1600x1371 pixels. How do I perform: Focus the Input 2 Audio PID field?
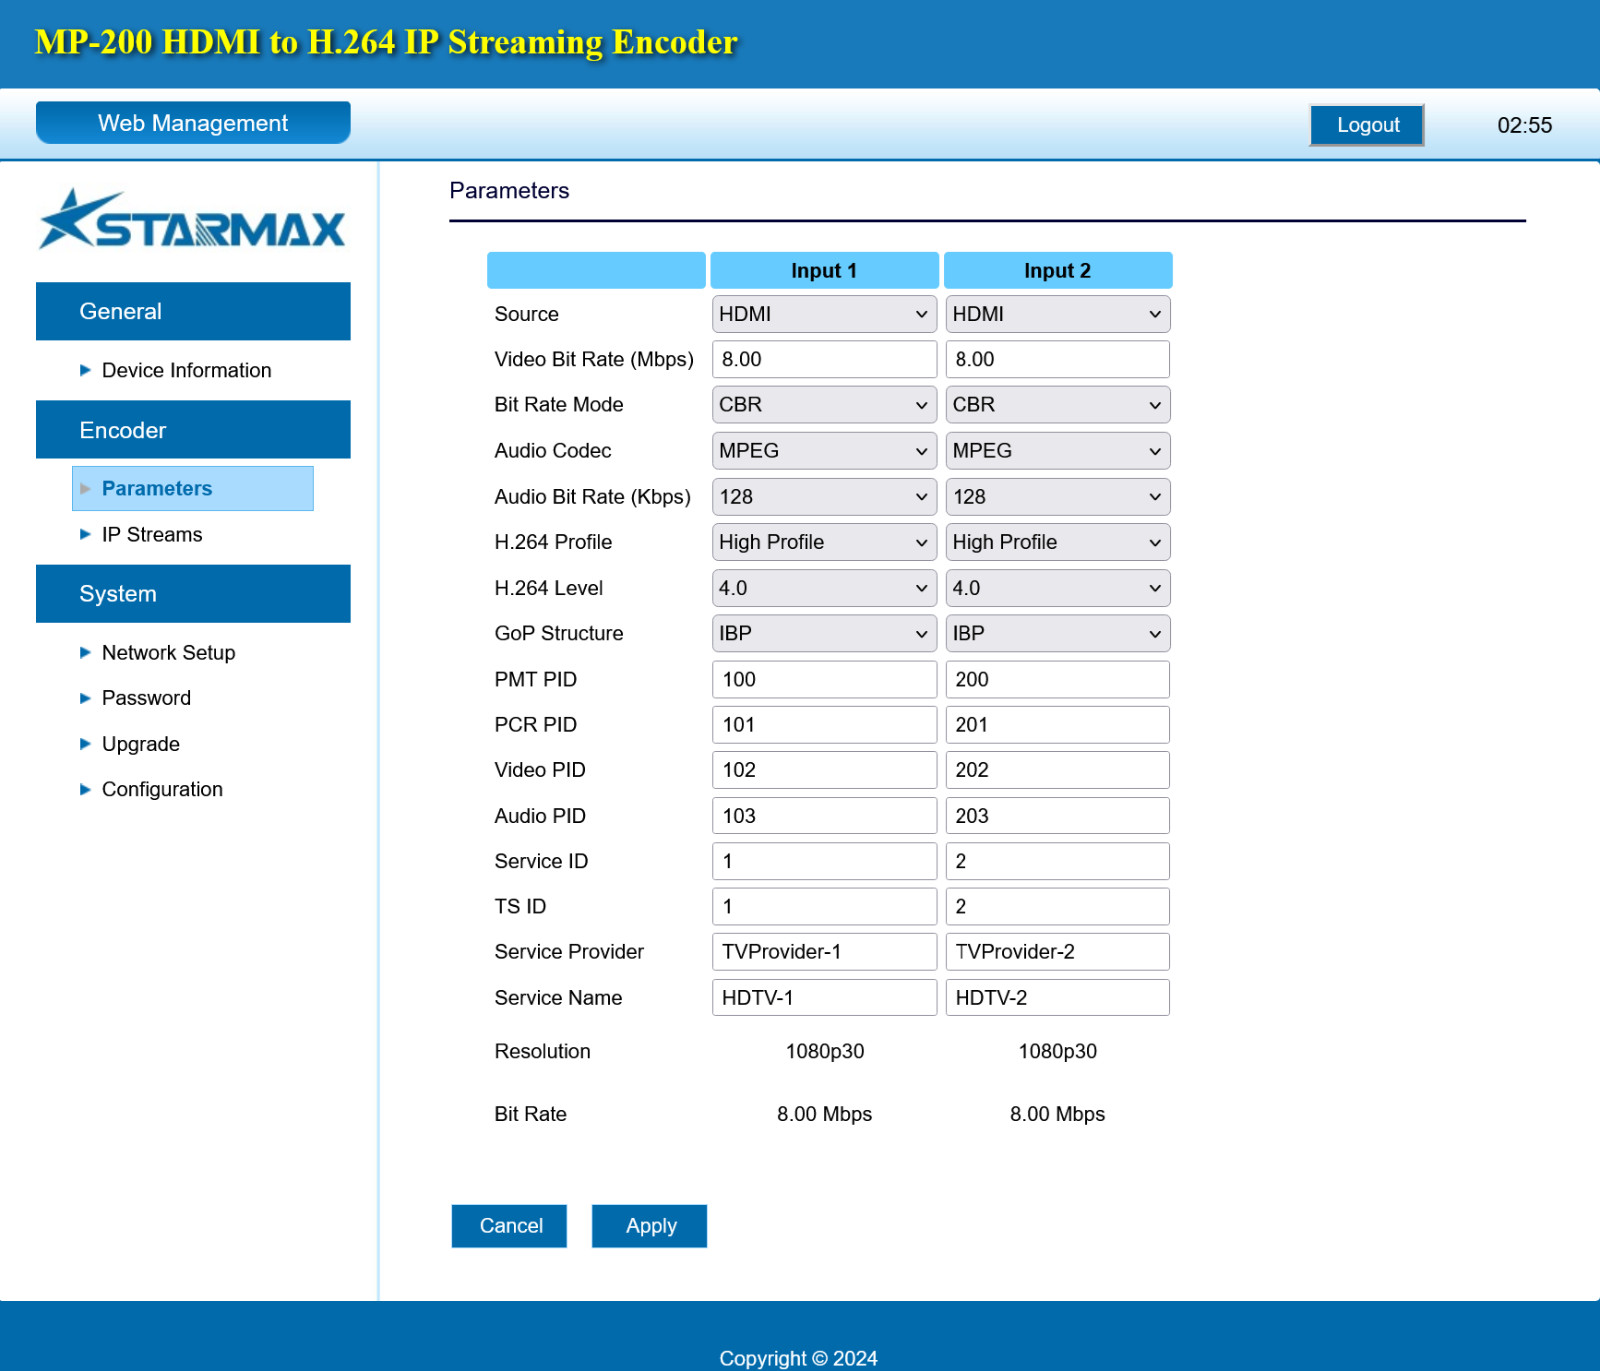pos(1057,816)
